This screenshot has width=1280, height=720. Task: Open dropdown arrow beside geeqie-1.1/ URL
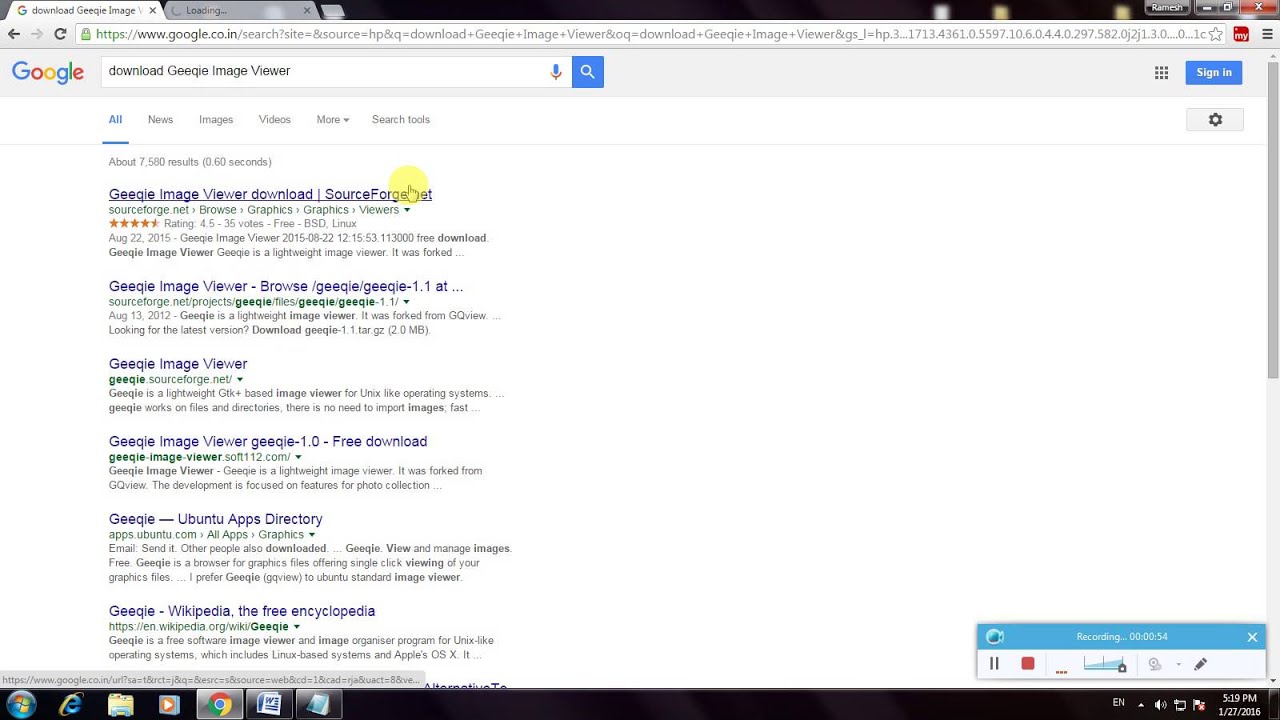(x=406, y=302)
